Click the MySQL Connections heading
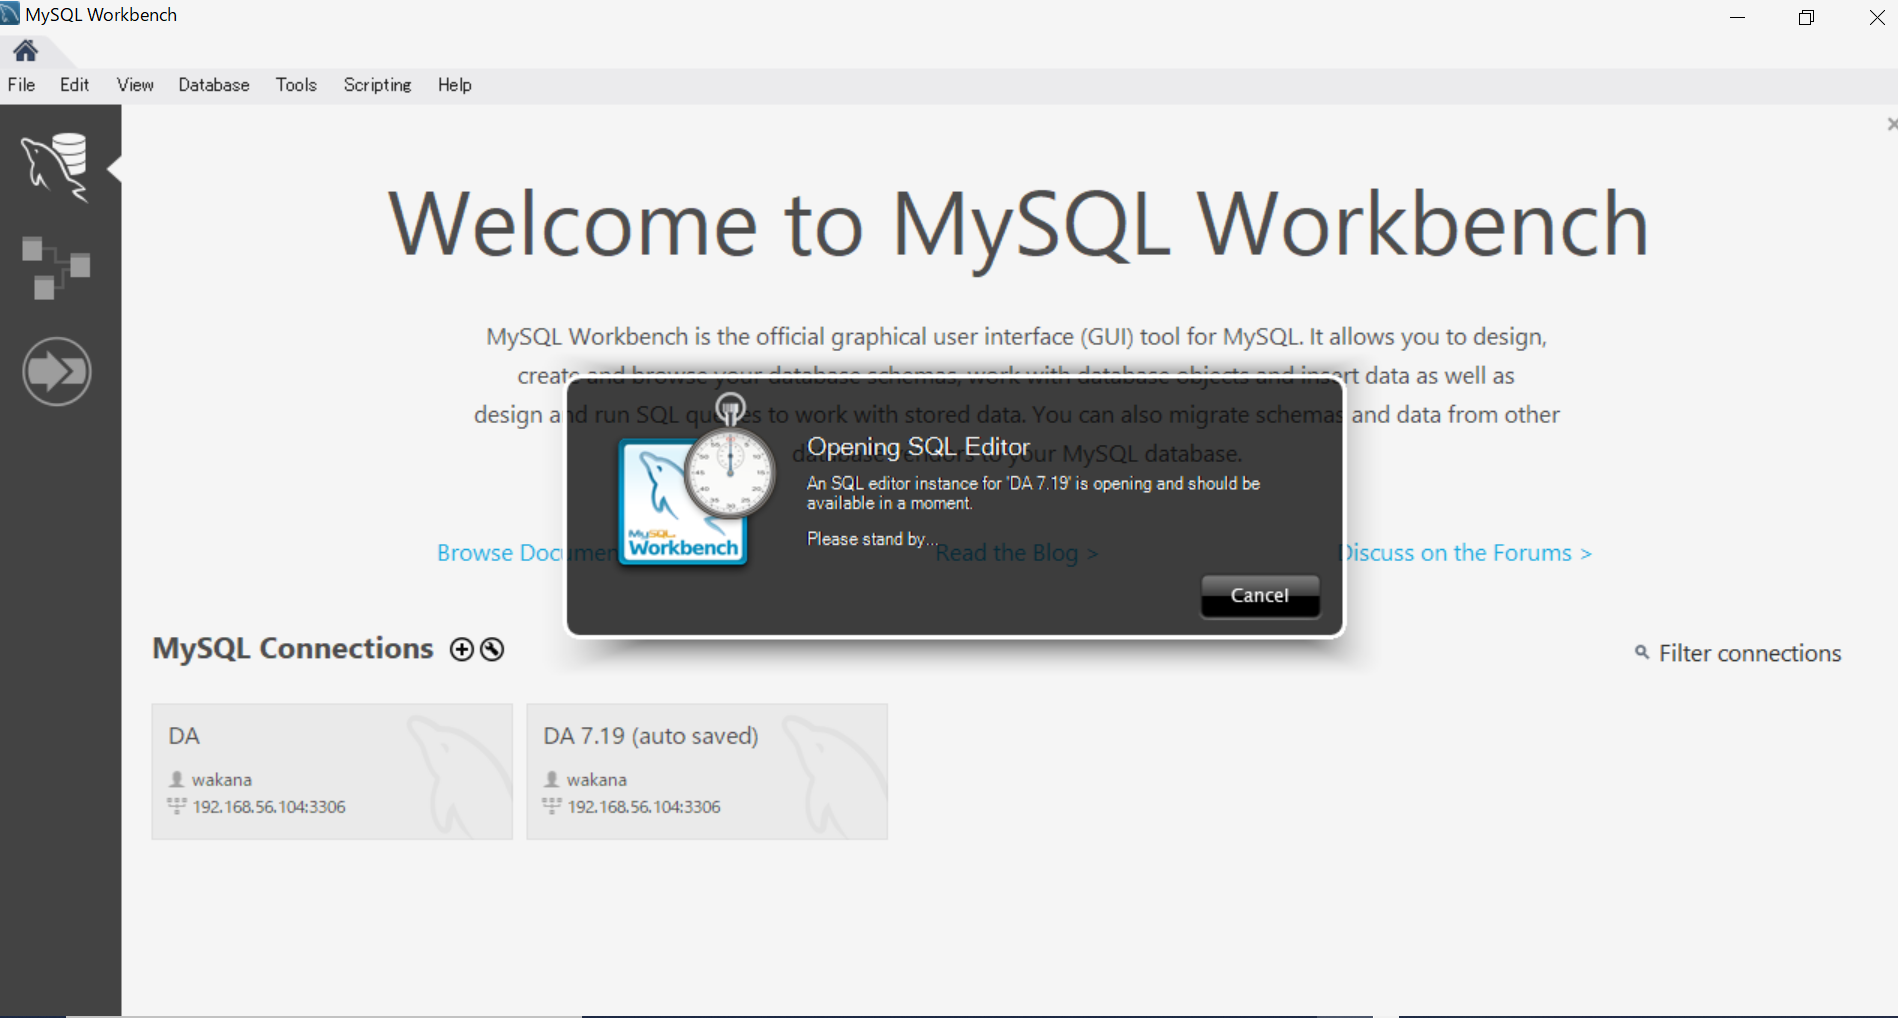 293,648
